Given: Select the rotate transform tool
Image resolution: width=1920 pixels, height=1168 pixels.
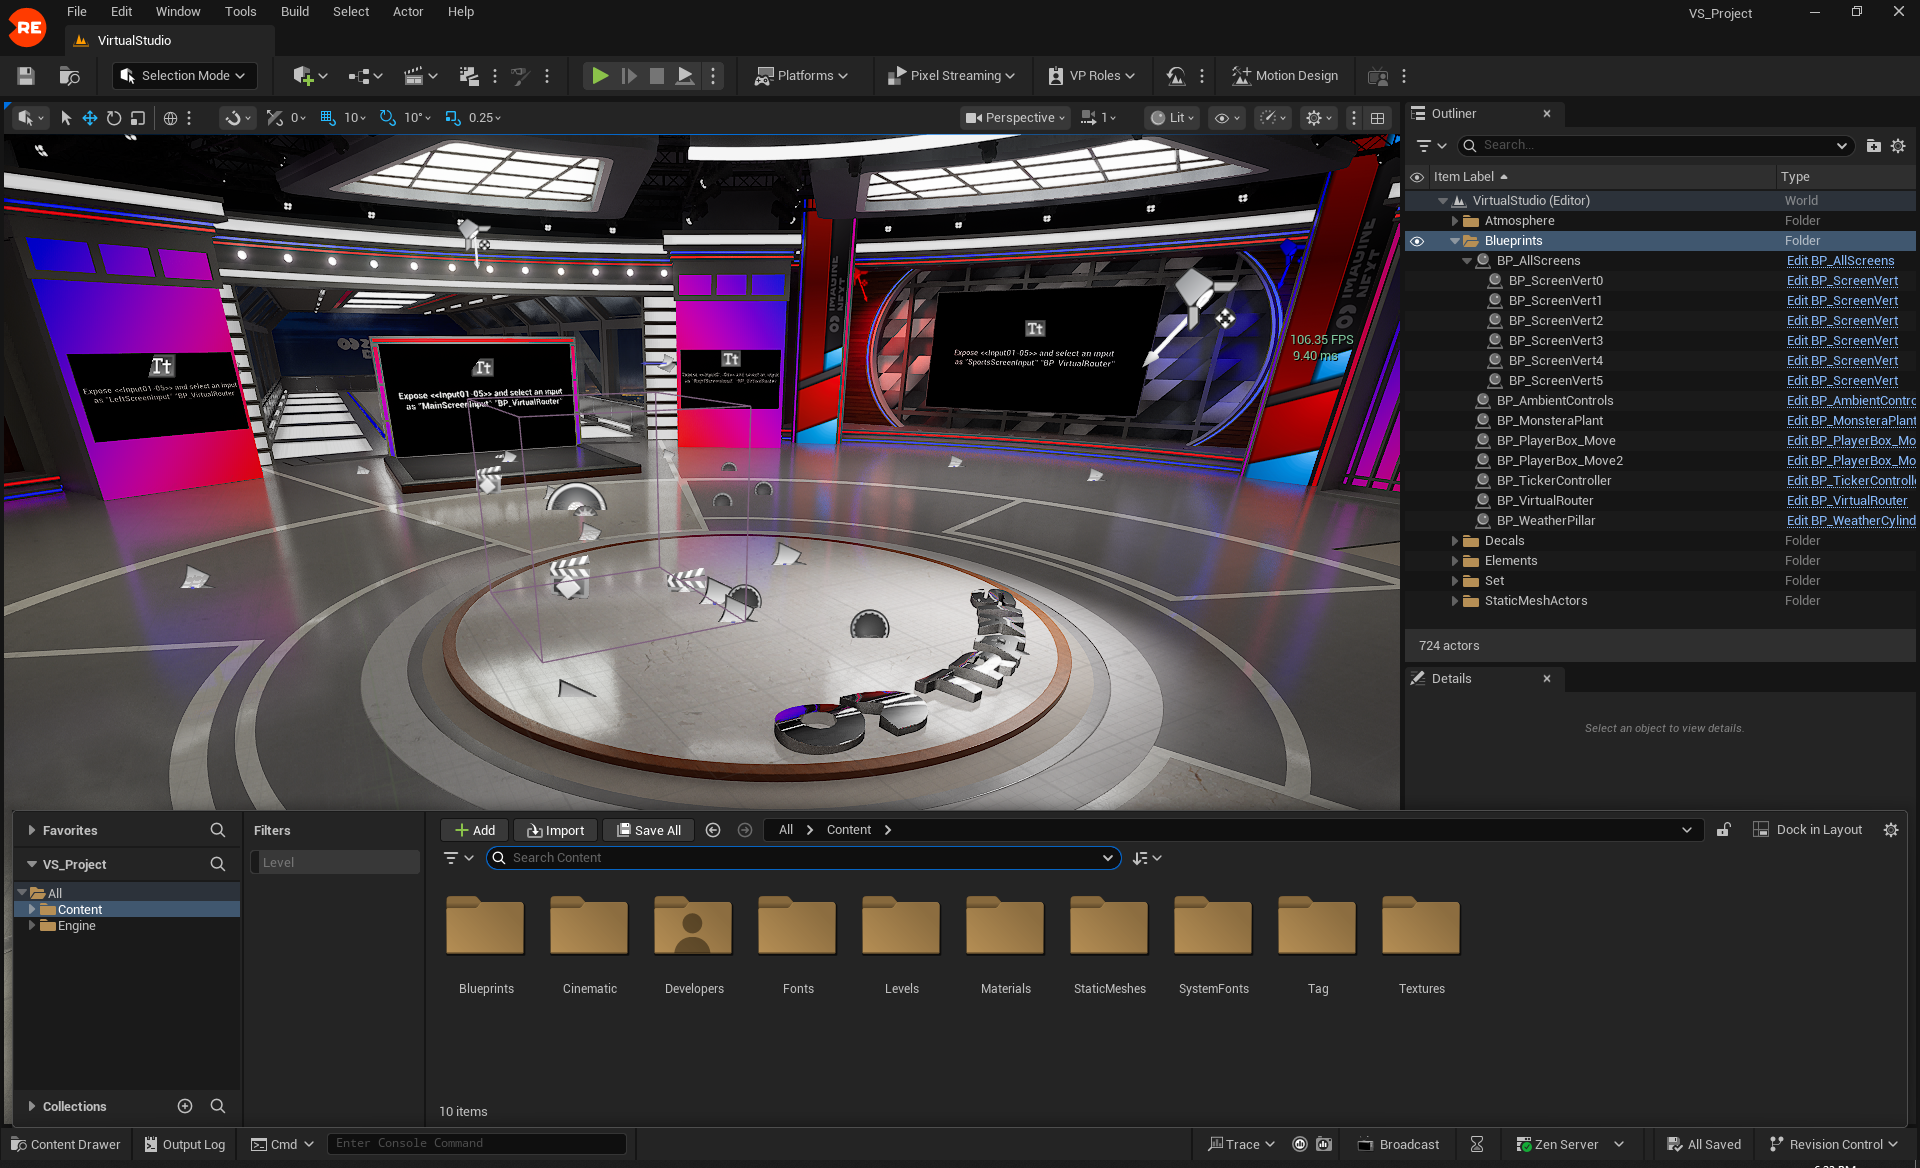Looking at the screenshot, I should [114, 118].
